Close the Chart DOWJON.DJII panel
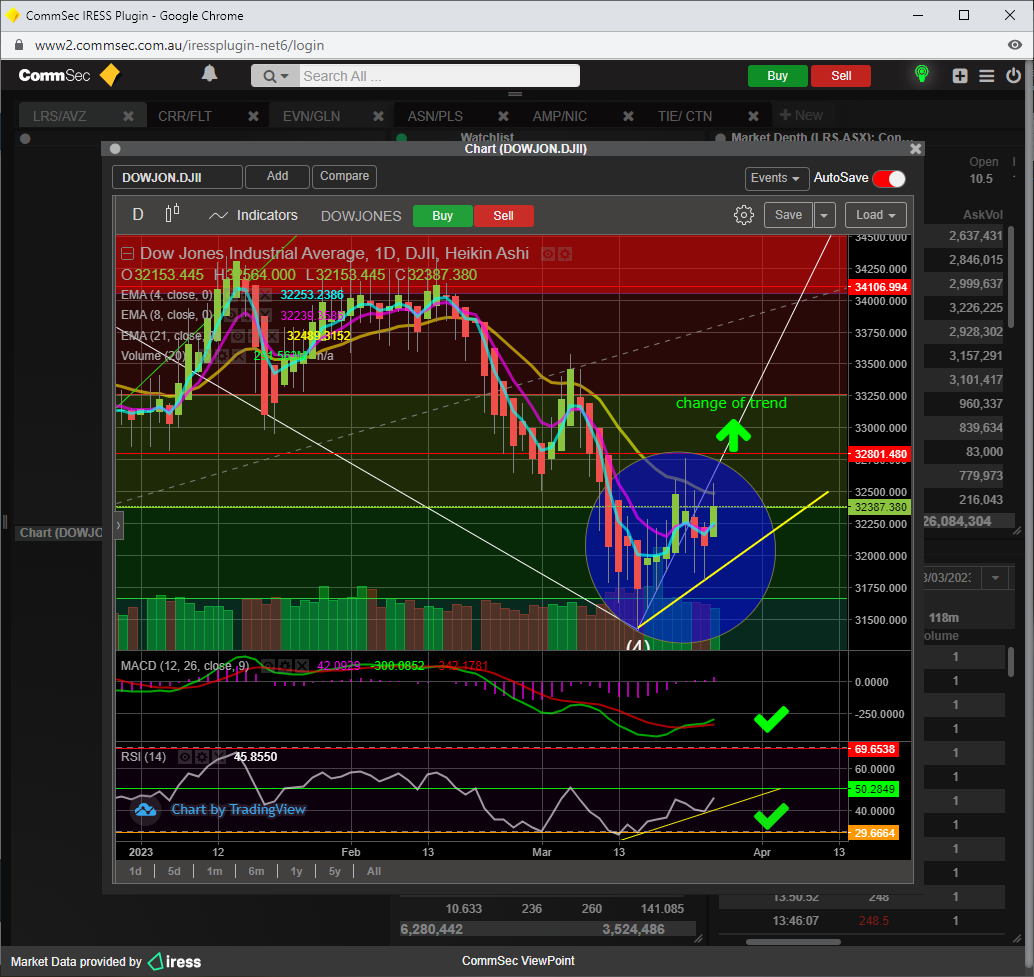The image size is (1034, 977). click(915, 148)
